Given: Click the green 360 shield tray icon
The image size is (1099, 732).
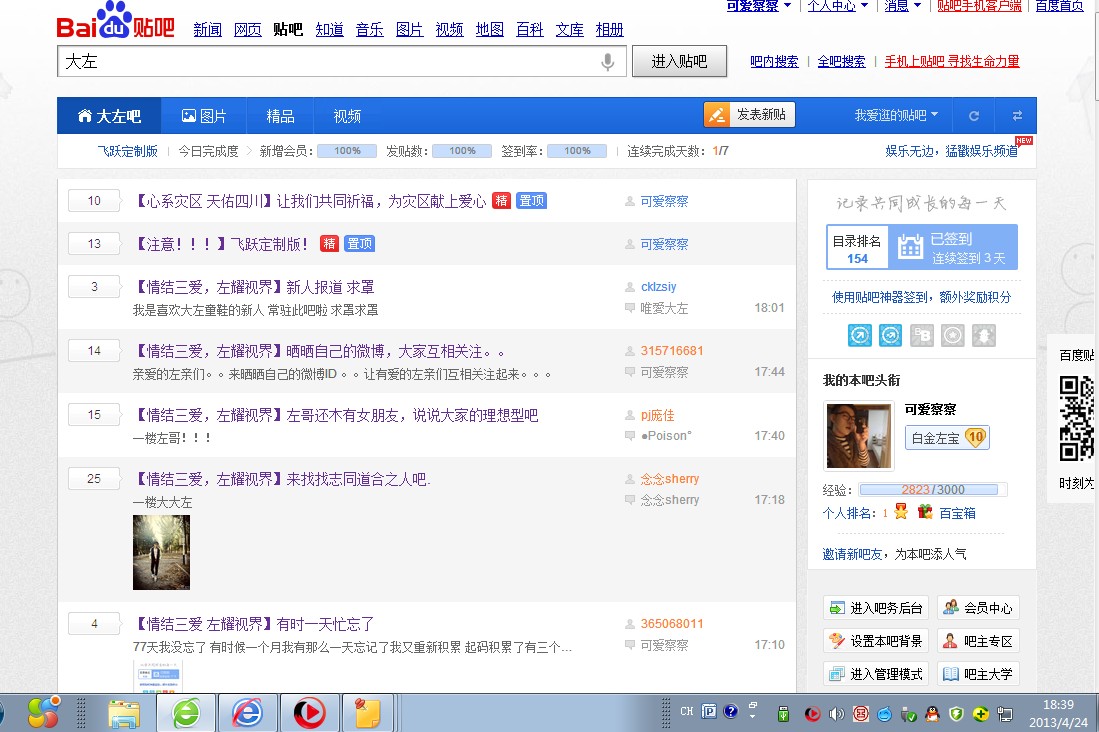Looking at the screenshot, I should coord(956,714).
